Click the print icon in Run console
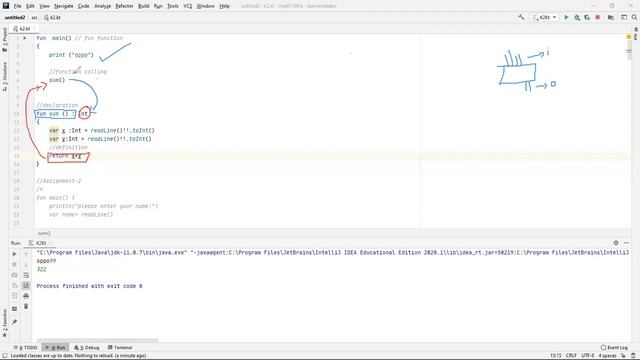Viewport: 640px width, 360px height. [26, 296]
